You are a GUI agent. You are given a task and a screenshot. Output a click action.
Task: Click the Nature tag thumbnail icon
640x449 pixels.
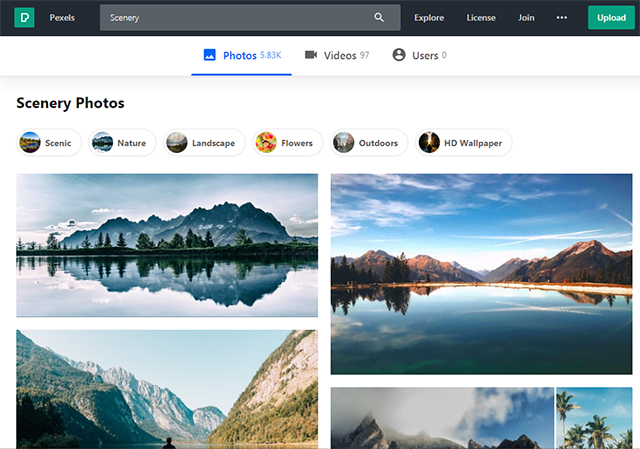(x=102, y=143)
